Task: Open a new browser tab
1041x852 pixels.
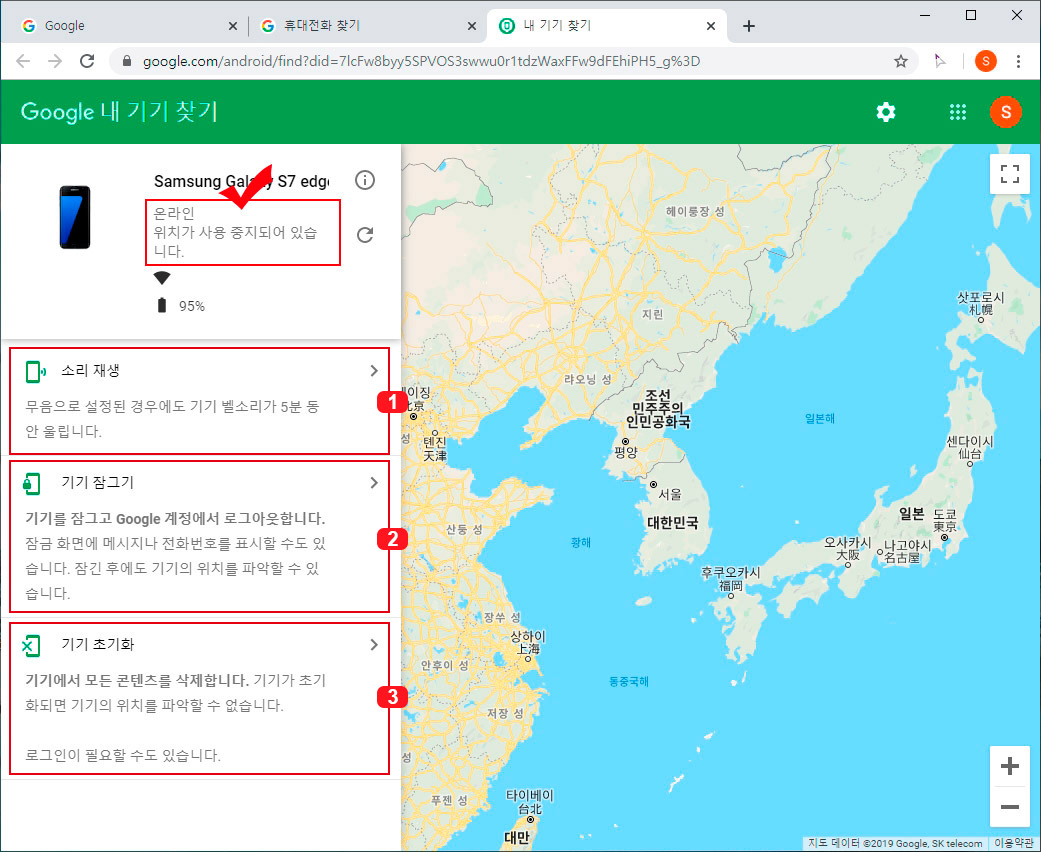Action: 749,26
